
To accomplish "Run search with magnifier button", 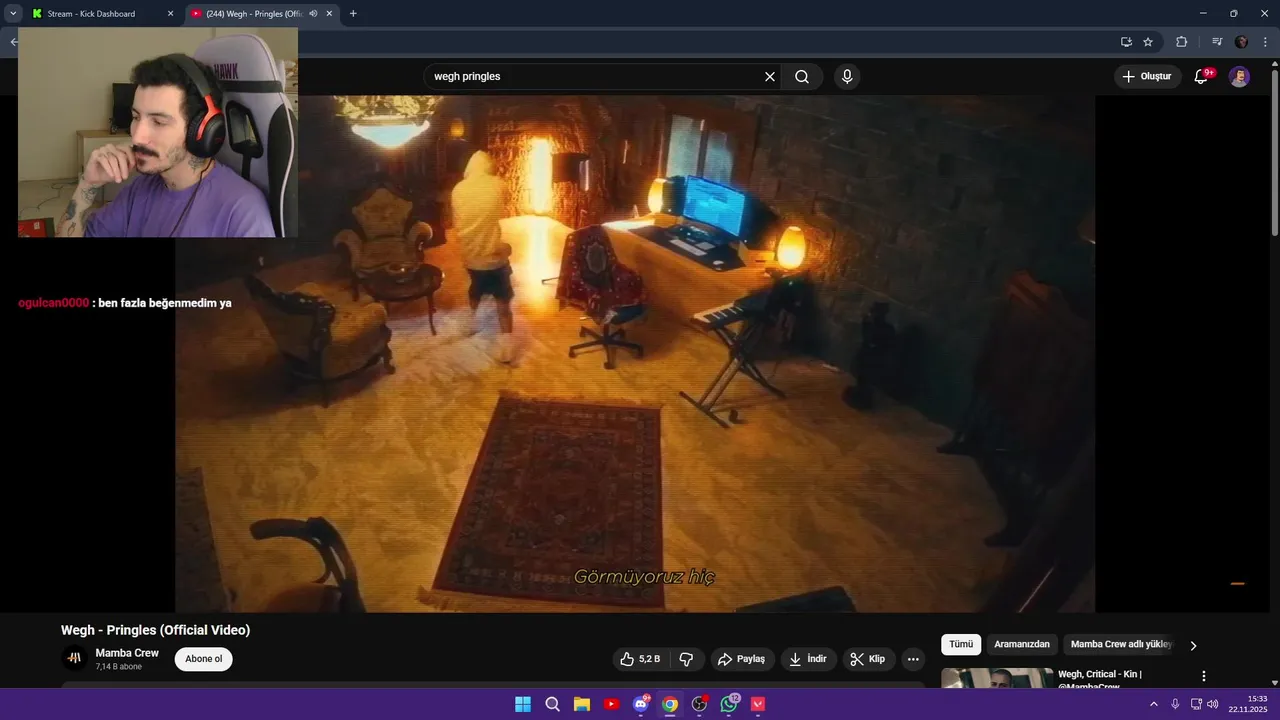I will (802, 77).
